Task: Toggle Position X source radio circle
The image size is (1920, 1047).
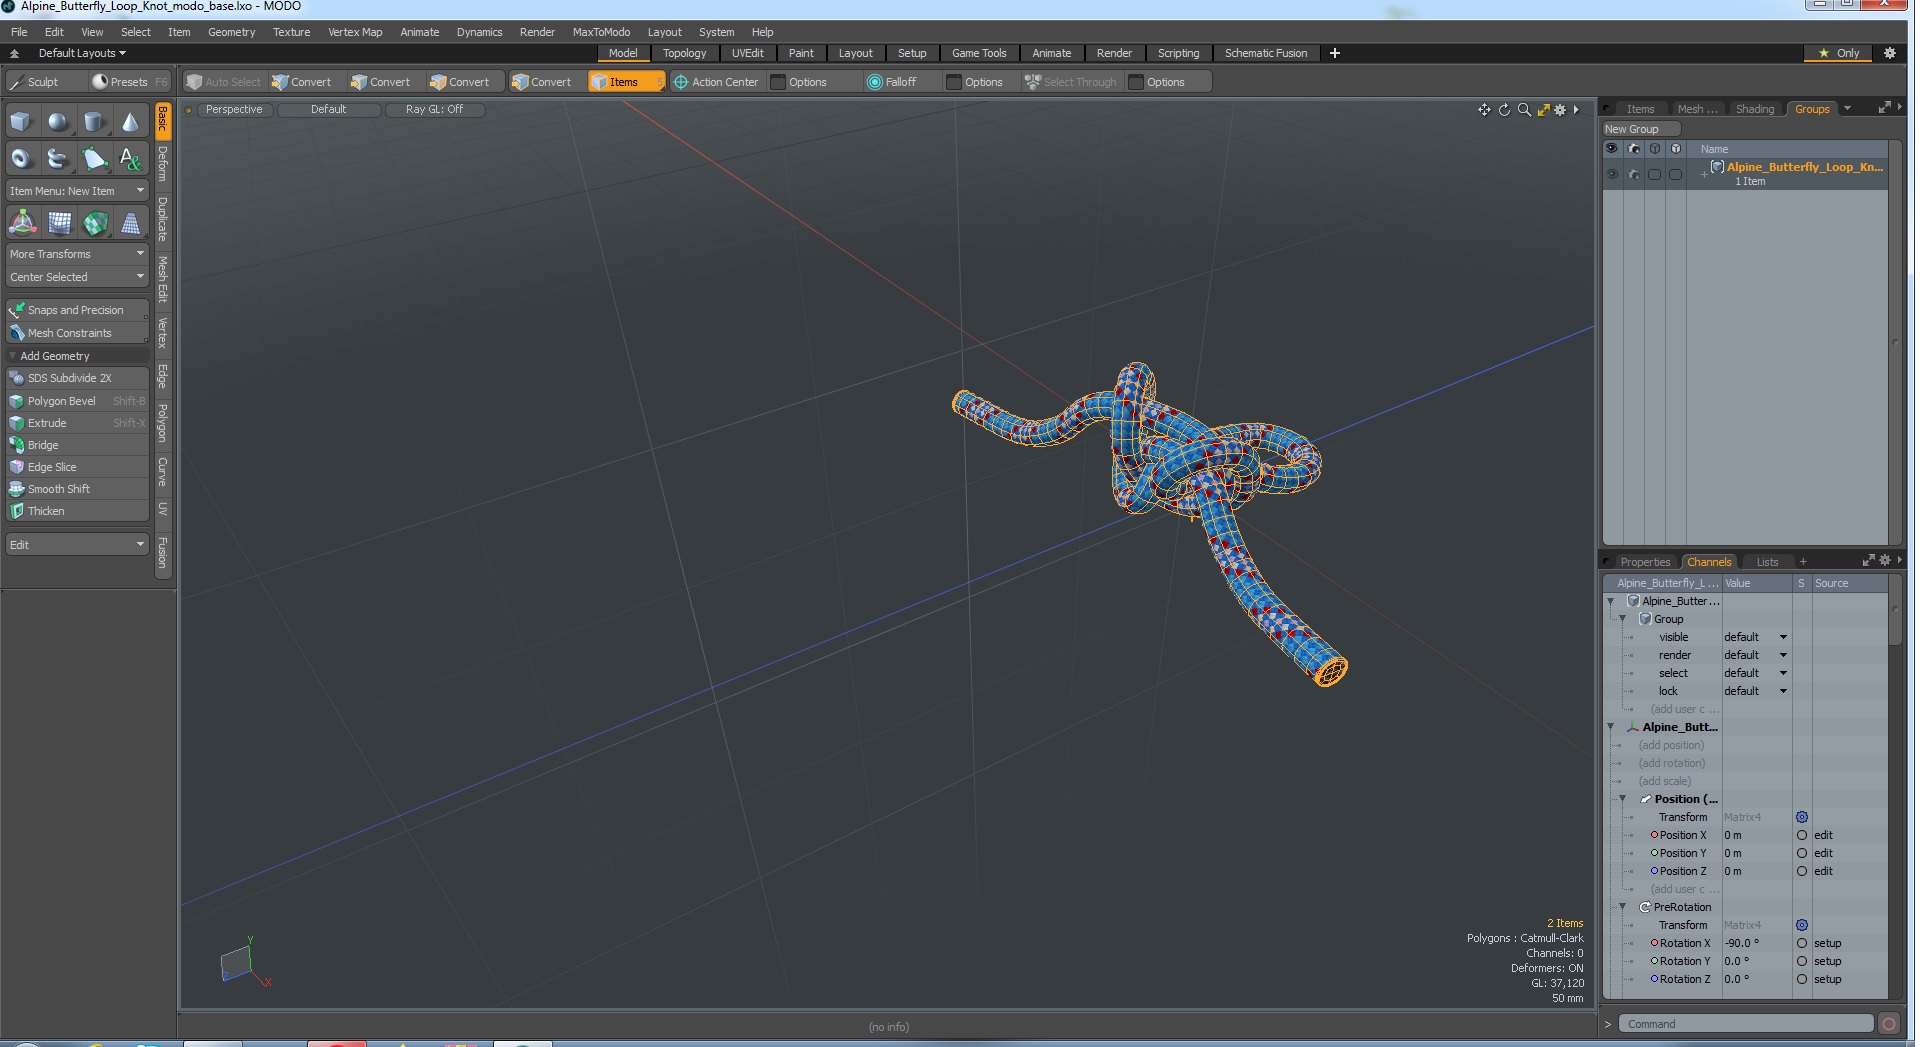Action: tap(1802, 835)
